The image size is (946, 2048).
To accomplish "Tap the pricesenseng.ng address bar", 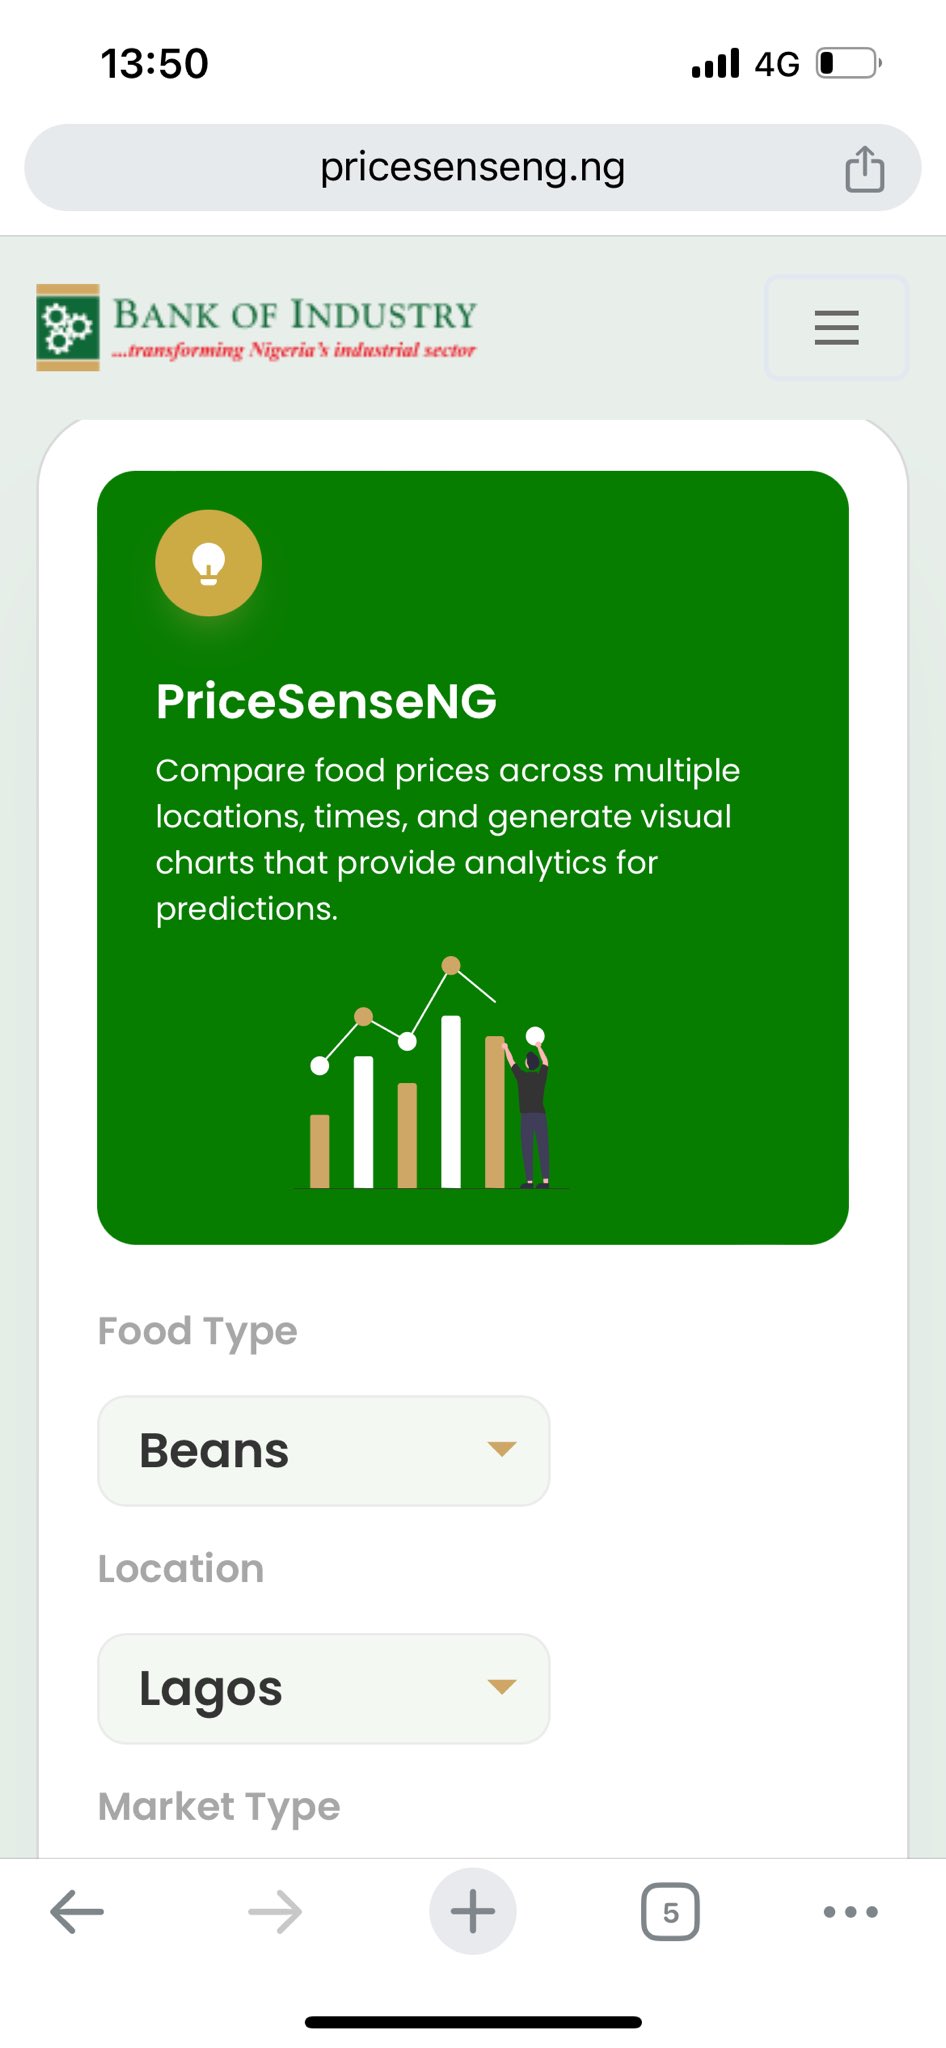I will (x=472, y=168).
